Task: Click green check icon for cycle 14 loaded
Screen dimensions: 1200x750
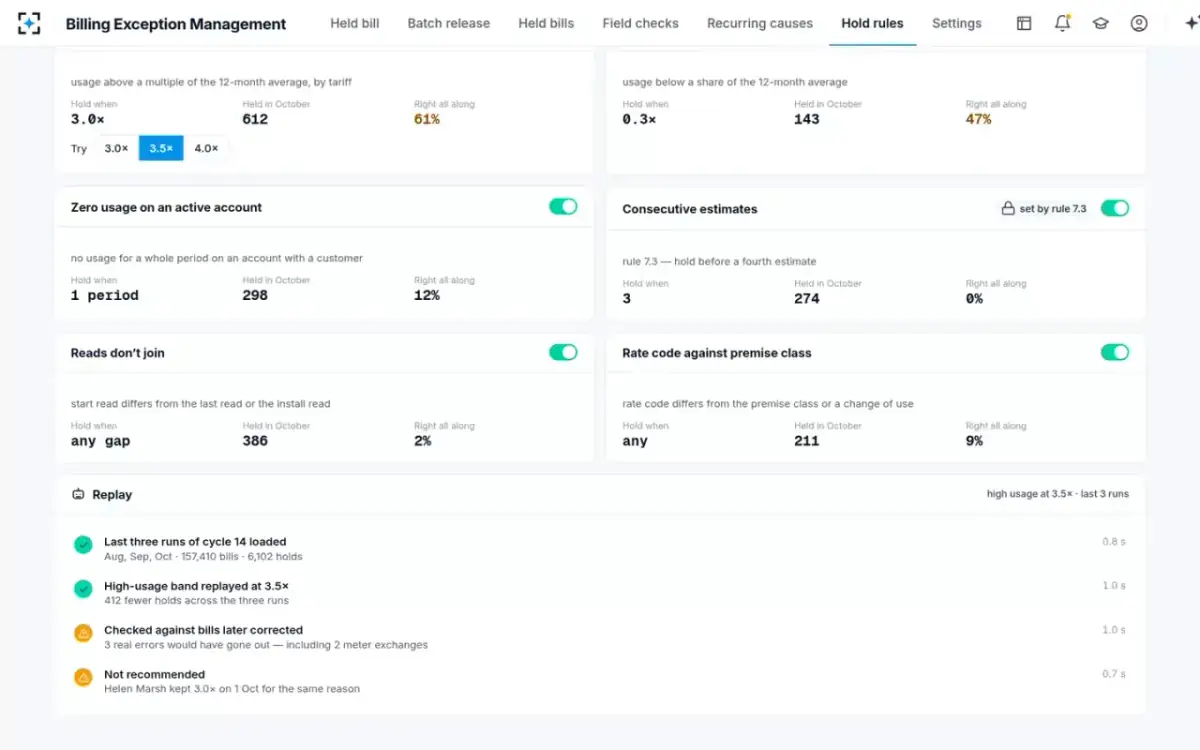Action: tap(84, 545)
